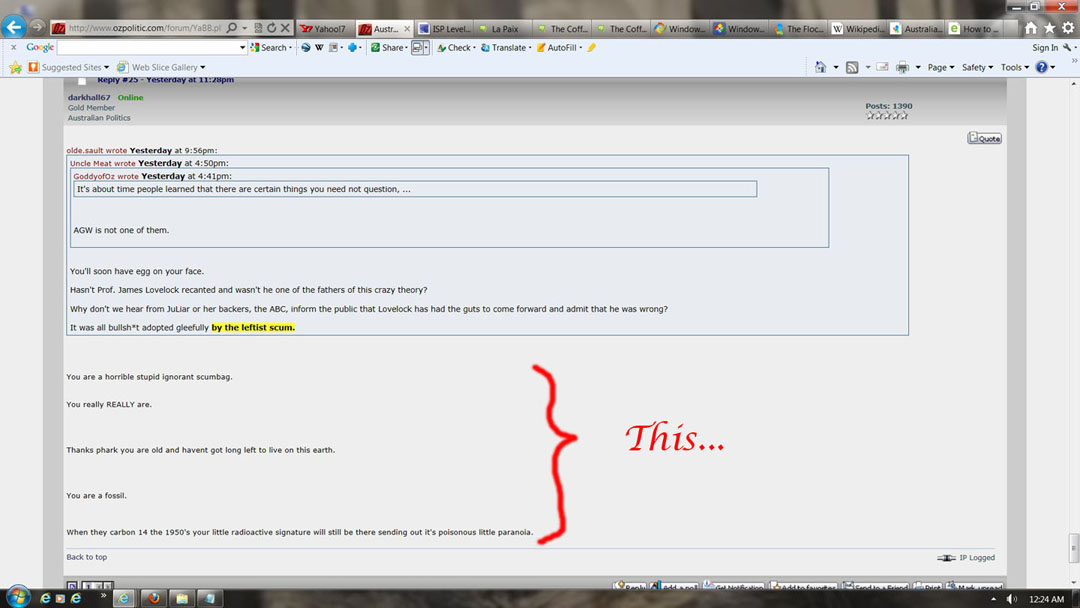Open the favorites star icon

pyautogui.click(x=1049, y=28)
